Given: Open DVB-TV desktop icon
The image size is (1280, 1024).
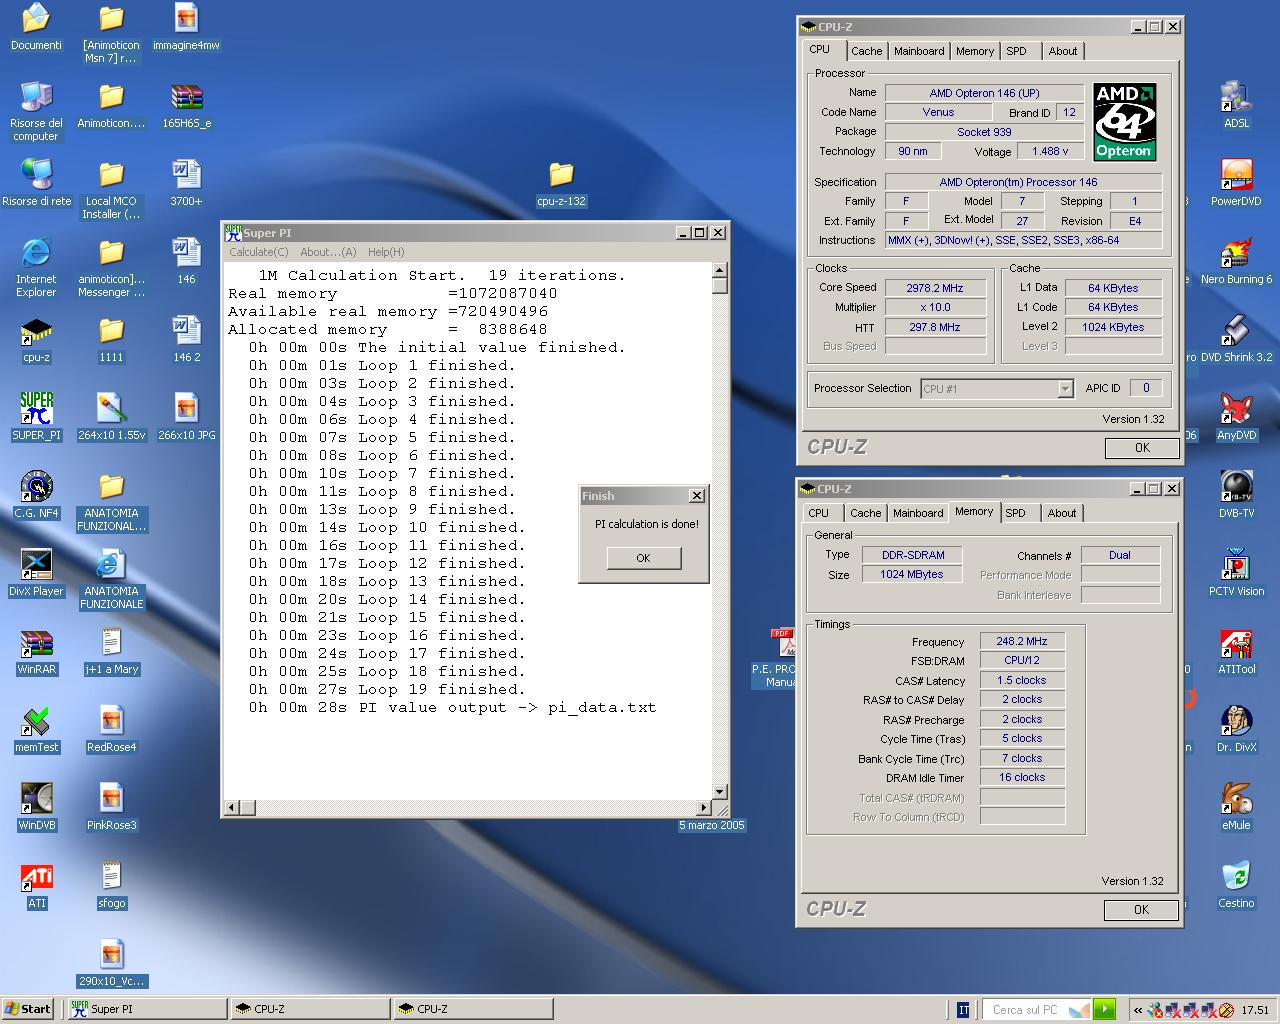Looking at the screenshot, I should 1236,496.
